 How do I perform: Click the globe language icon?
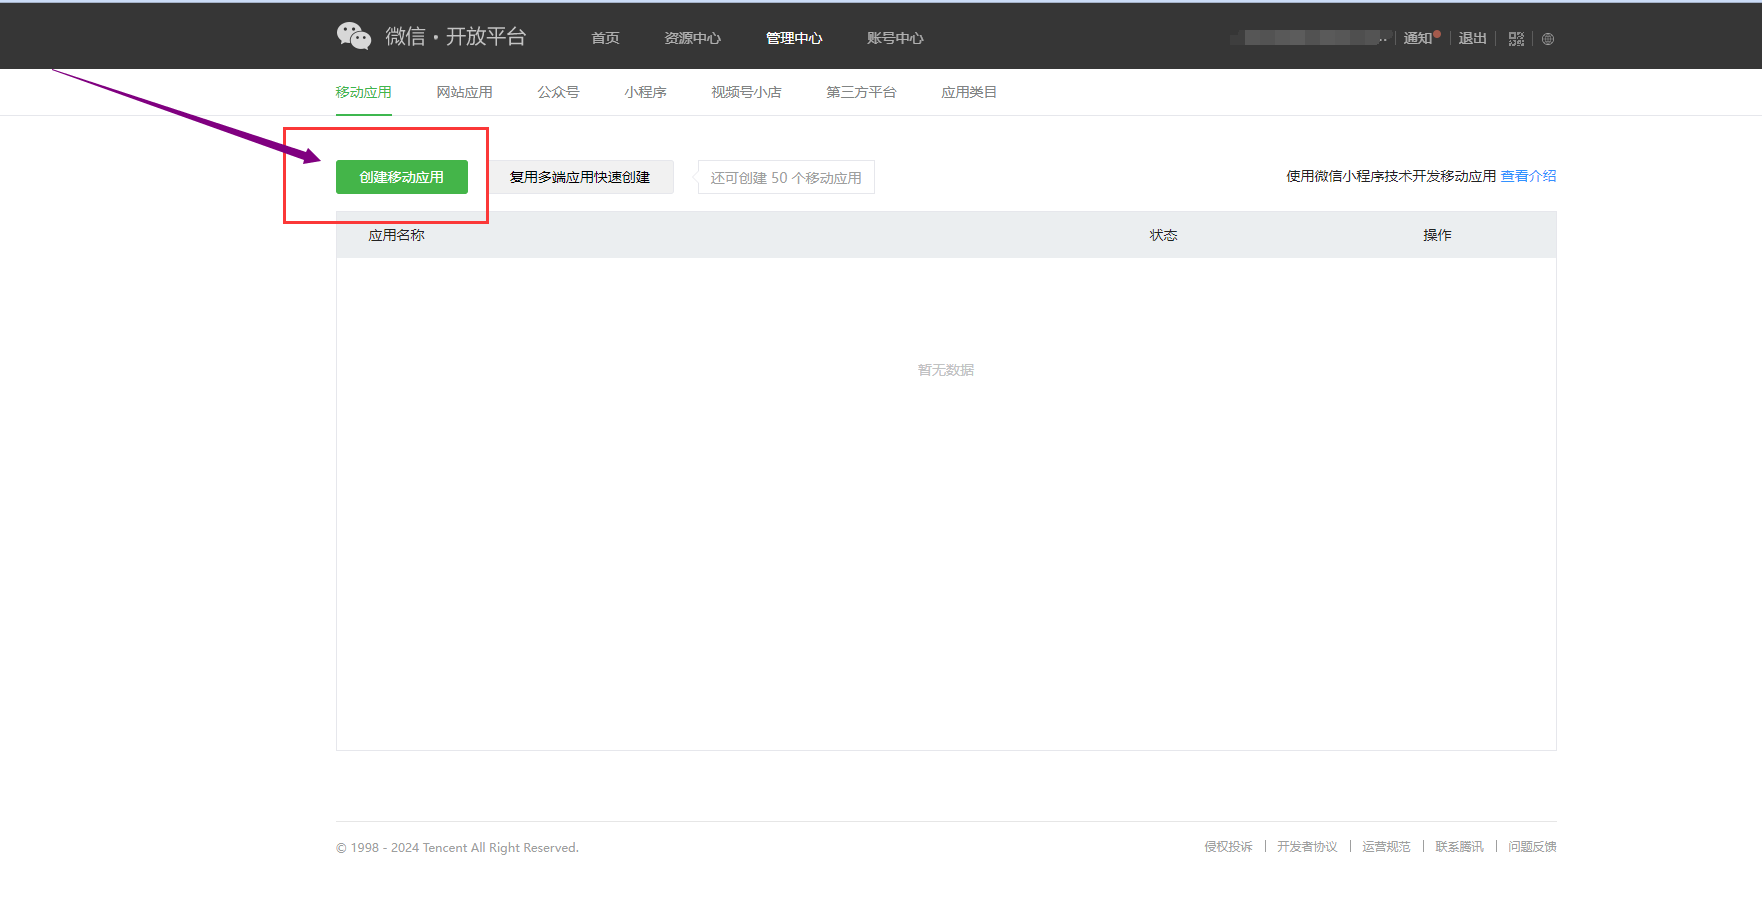1548,39
